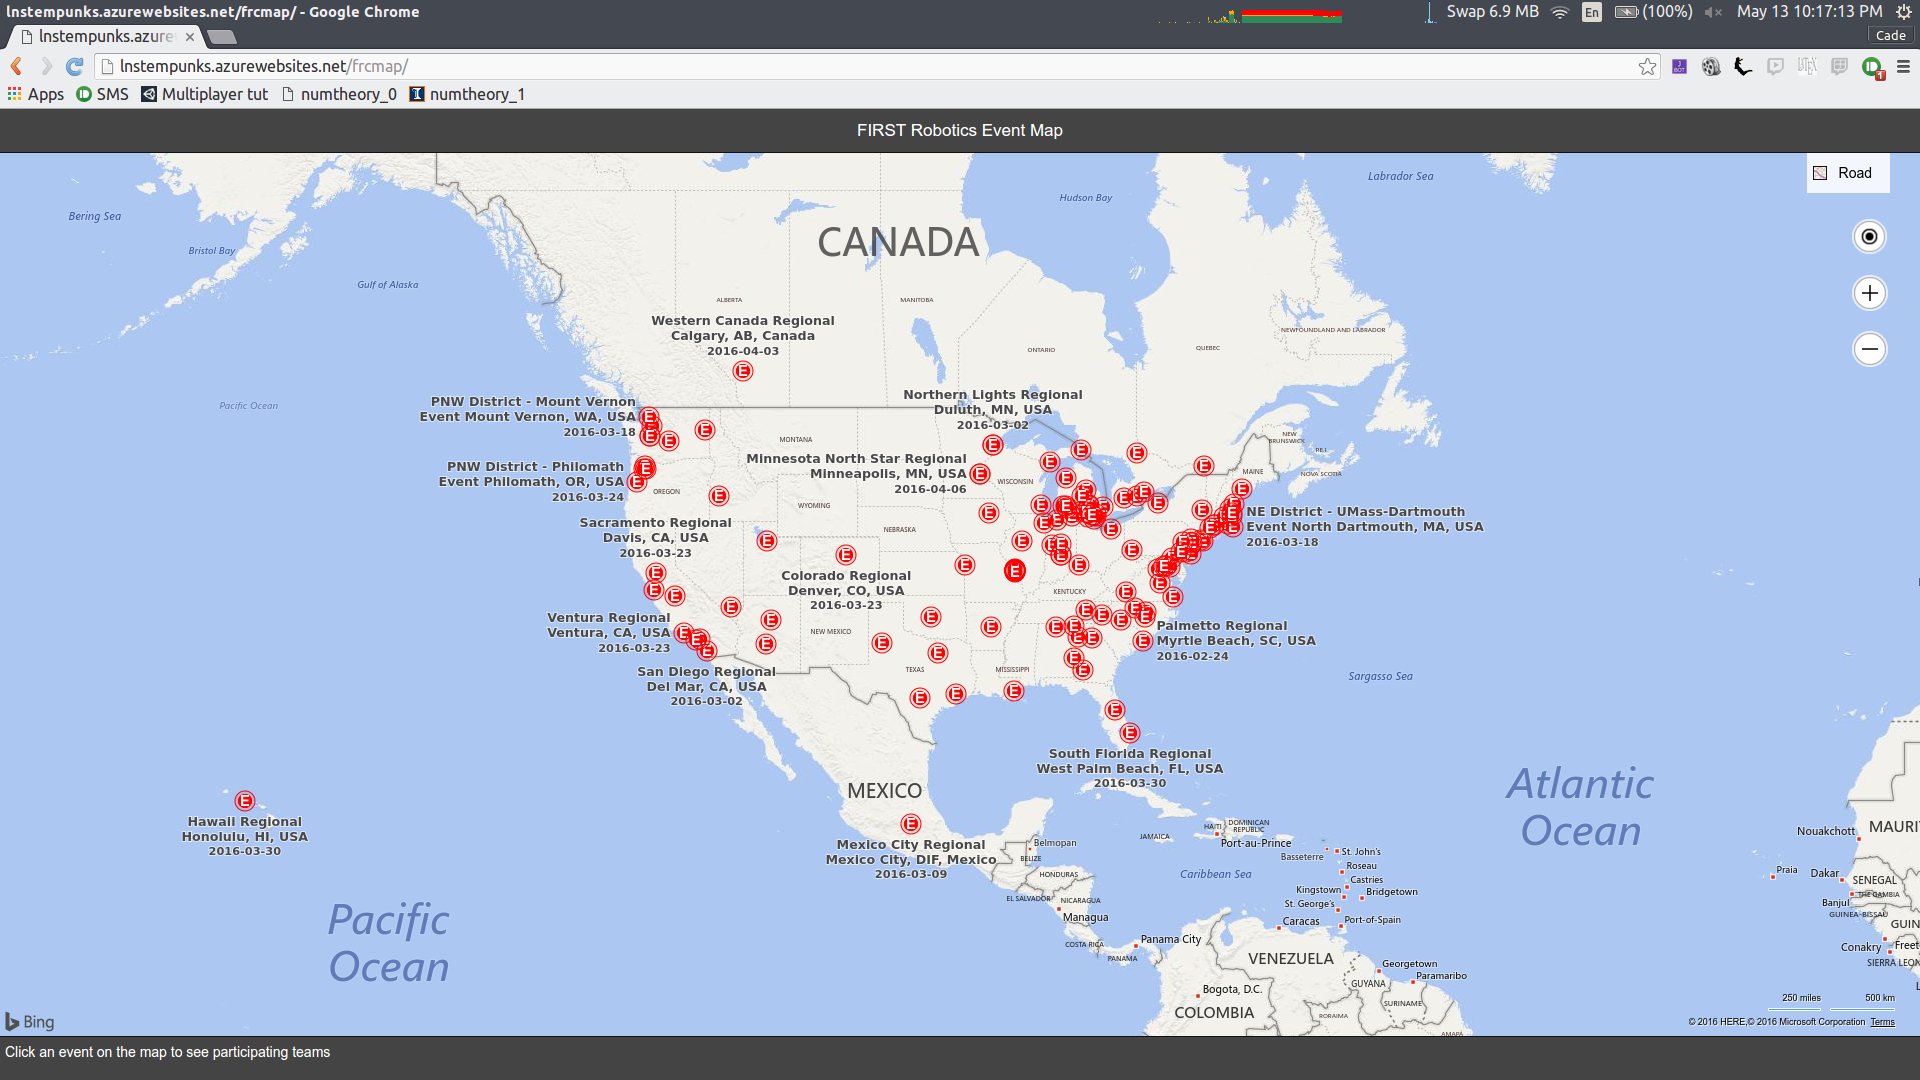Bookmark this page with the star icon
Image resolution: width=1920 pixels, height=1080 pixels.
1647,67
